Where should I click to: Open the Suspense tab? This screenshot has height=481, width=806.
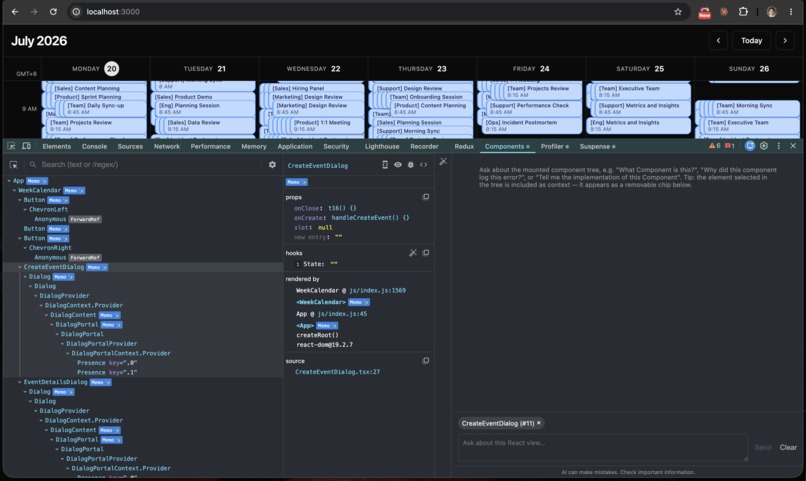click(x=597, y=146)
